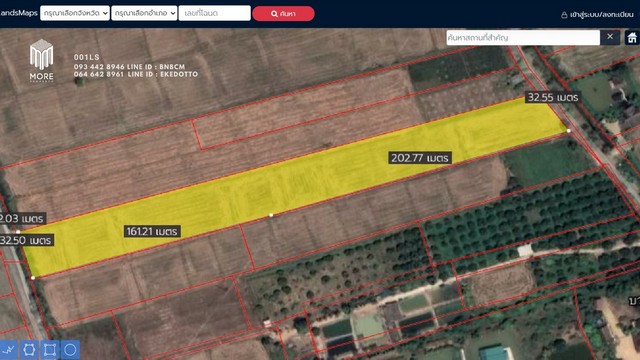
Task: Click the 202.77 meter measurement label
Action: click(x=420, y=158)
